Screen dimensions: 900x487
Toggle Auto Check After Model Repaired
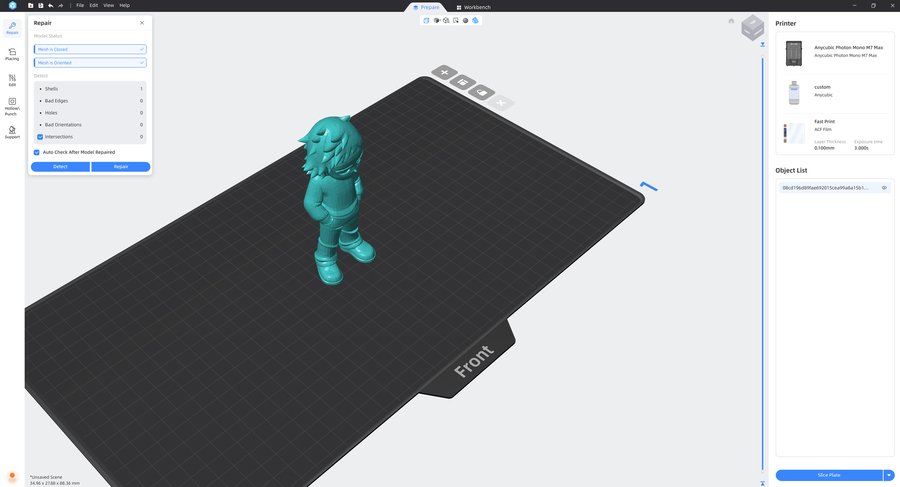[x=37, y=152]
